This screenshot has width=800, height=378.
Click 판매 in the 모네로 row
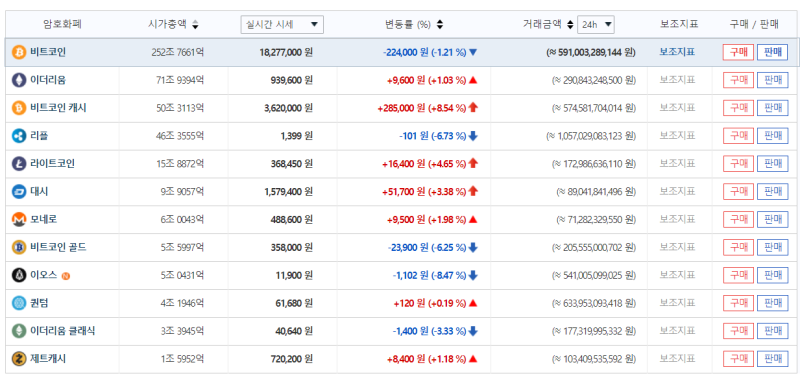click(x=772, y=220)
